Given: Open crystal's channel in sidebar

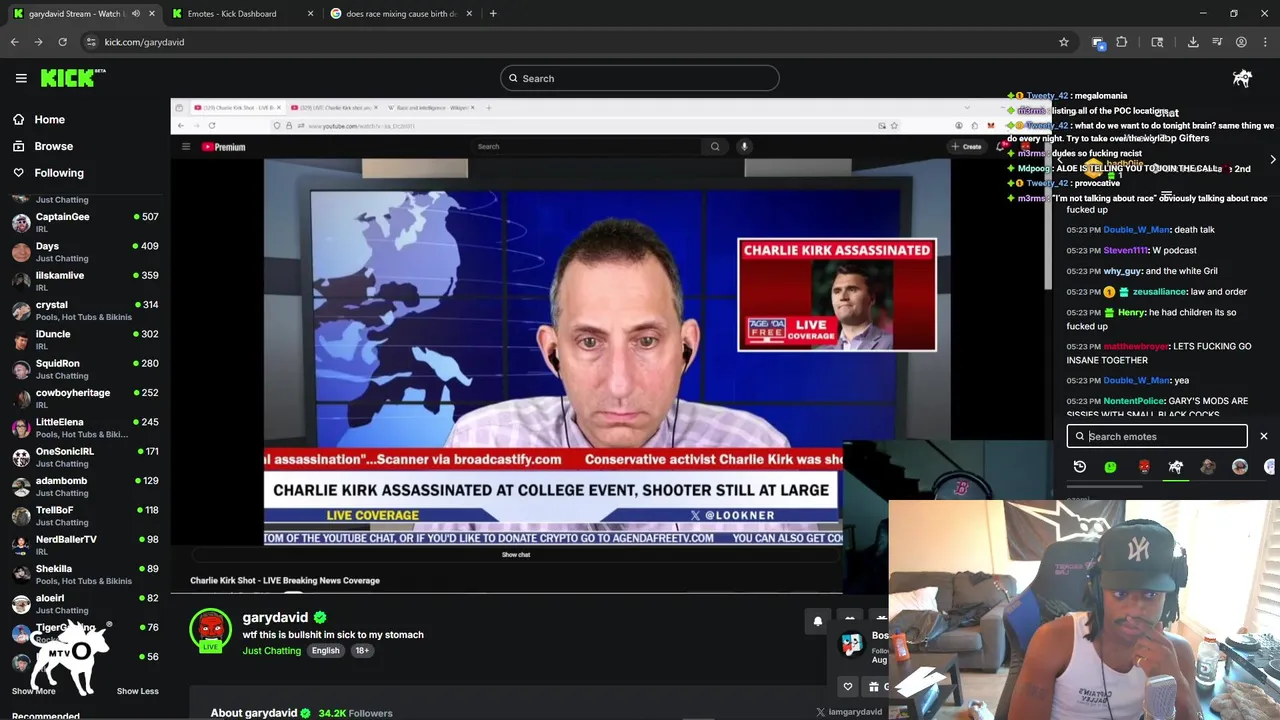Looking at the screenshot, I should (85, 310).
